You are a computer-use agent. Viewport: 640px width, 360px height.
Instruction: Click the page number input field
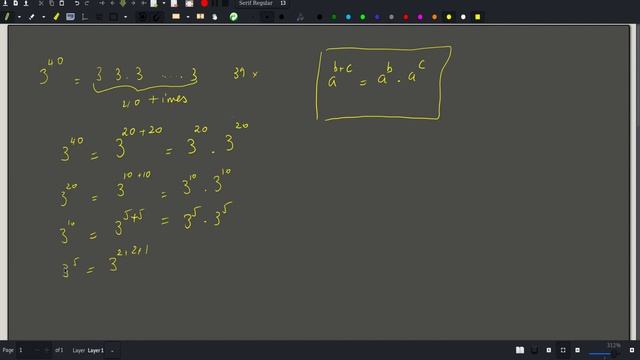(25, 350)
